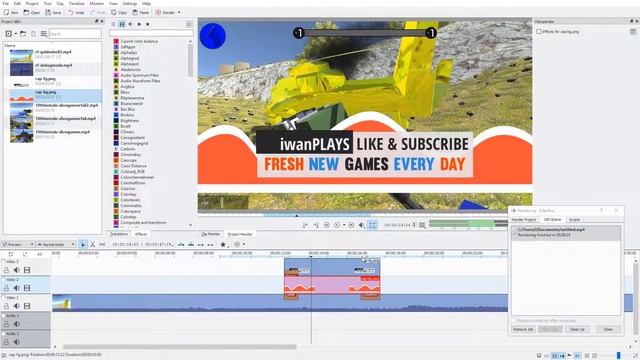Select the 3 point color balance effect
Viewport: 640px width, 360px height.
click(139, 41)
